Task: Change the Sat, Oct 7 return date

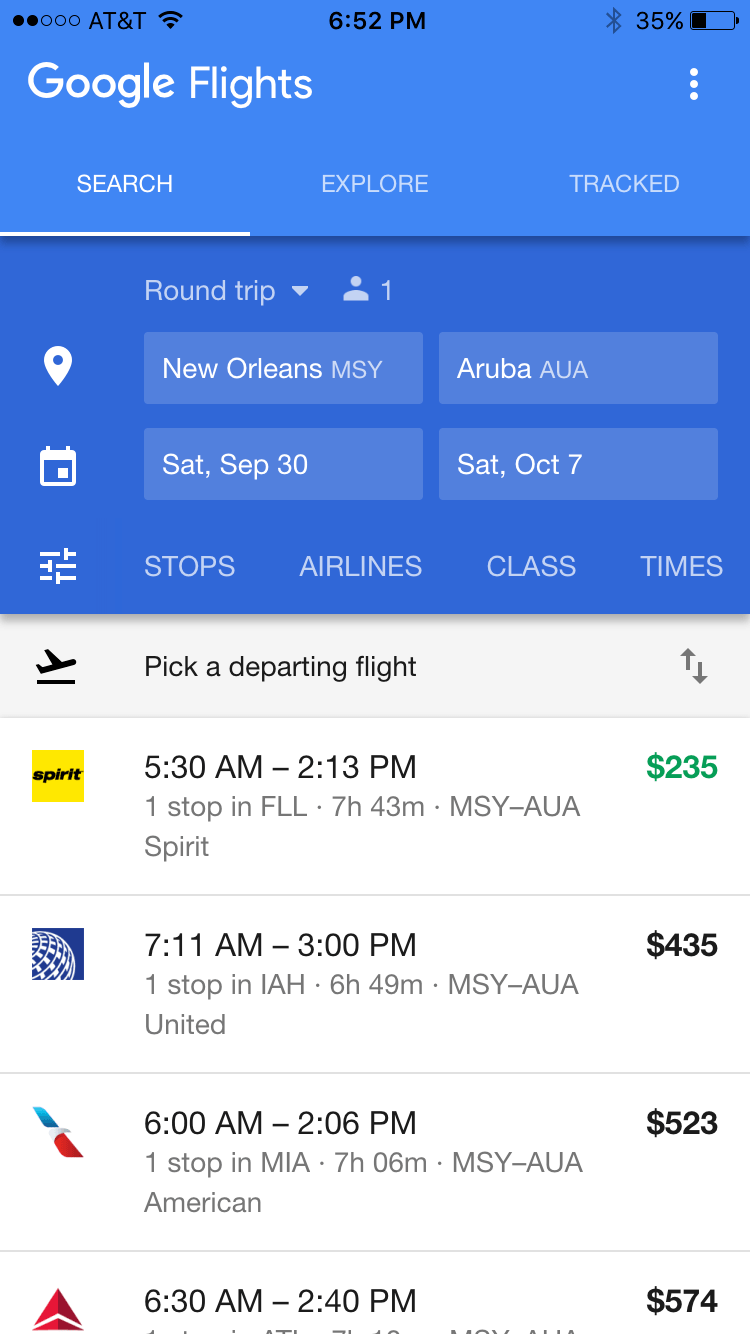Action: pyautogui.click(x=578, y=464)
